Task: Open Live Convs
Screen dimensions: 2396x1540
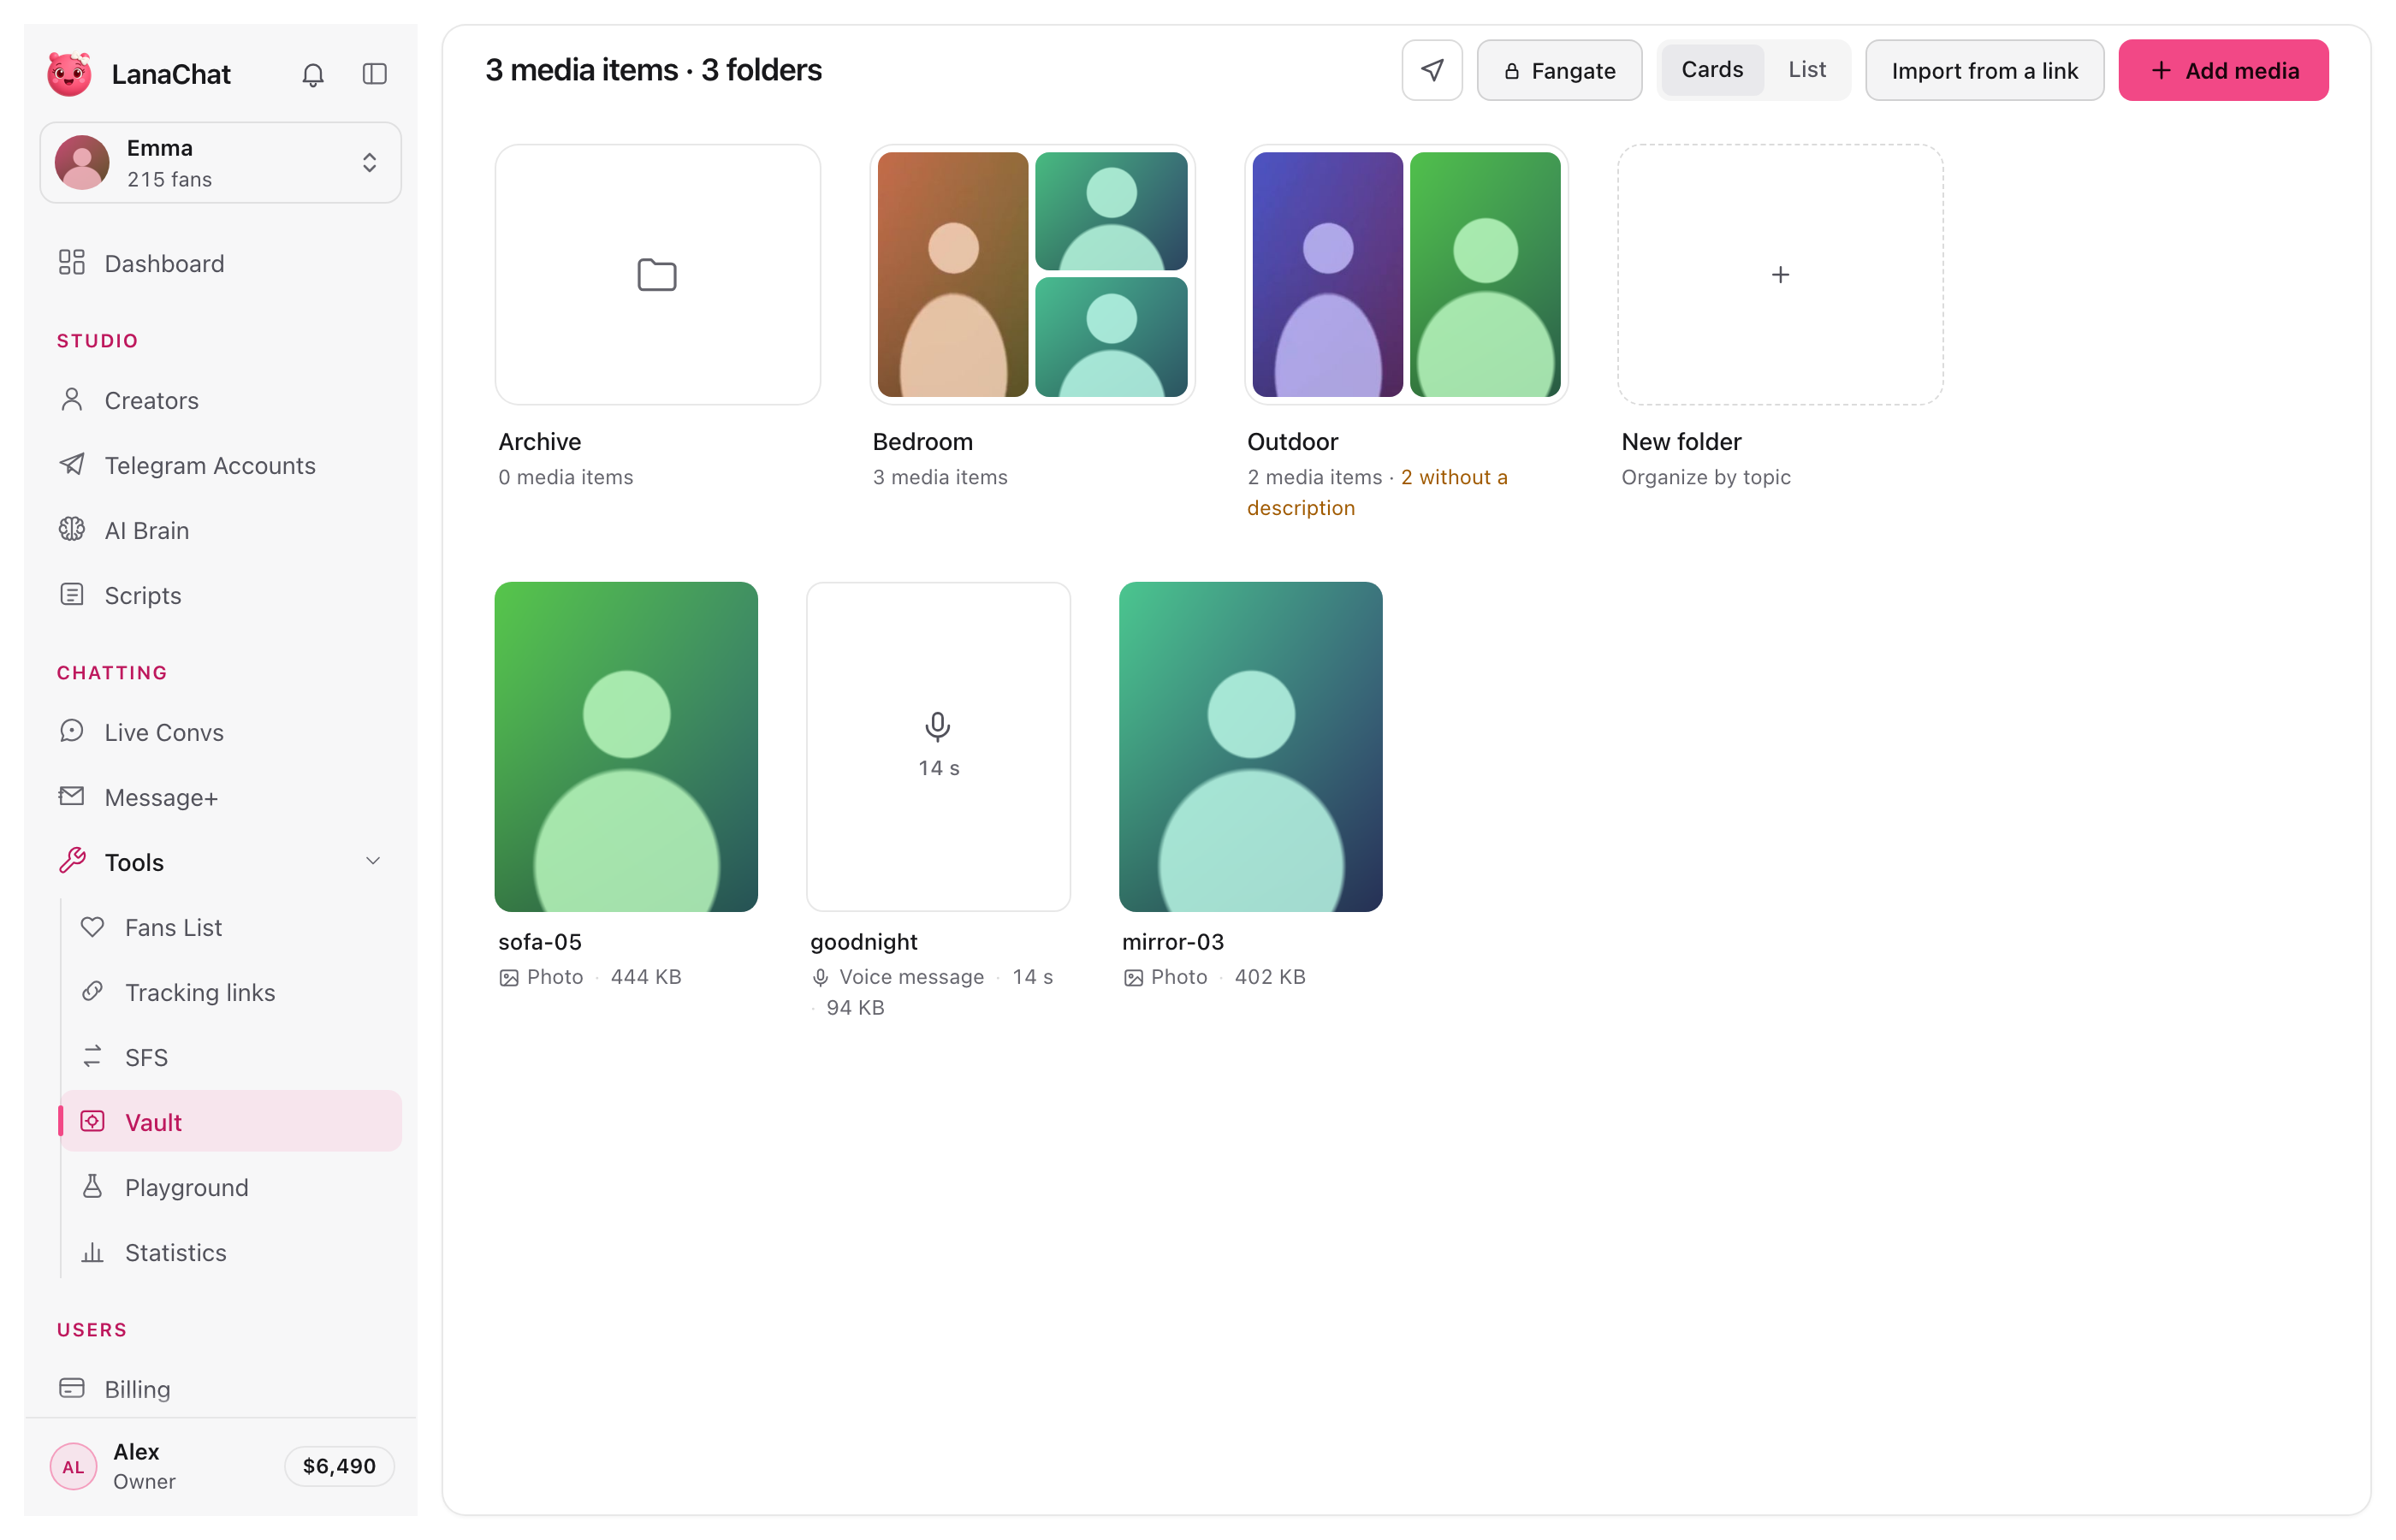Action: coord(220,732)
